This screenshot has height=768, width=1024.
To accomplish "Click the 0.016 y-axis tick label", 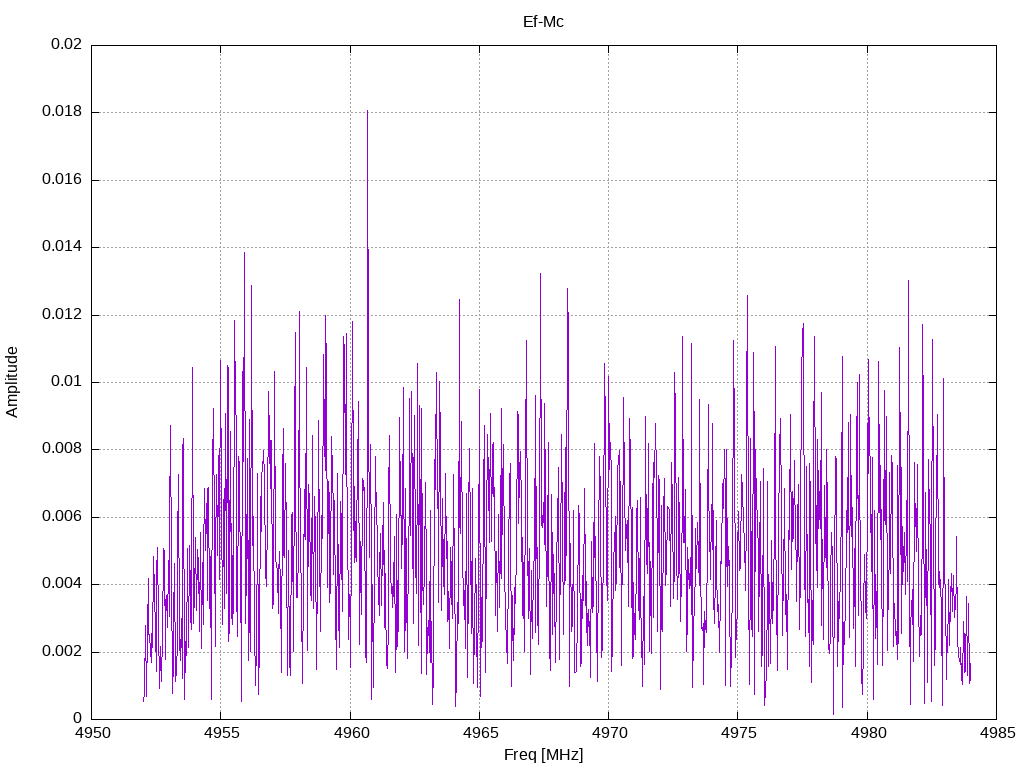I will pyautogui.click(x=62, y=180).
